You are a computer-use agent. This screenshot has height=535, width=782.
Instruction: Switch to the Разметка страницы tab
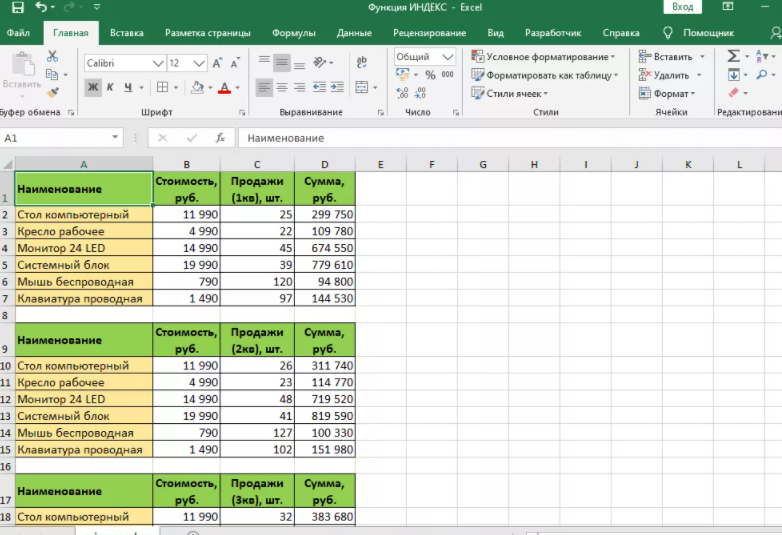207,33
